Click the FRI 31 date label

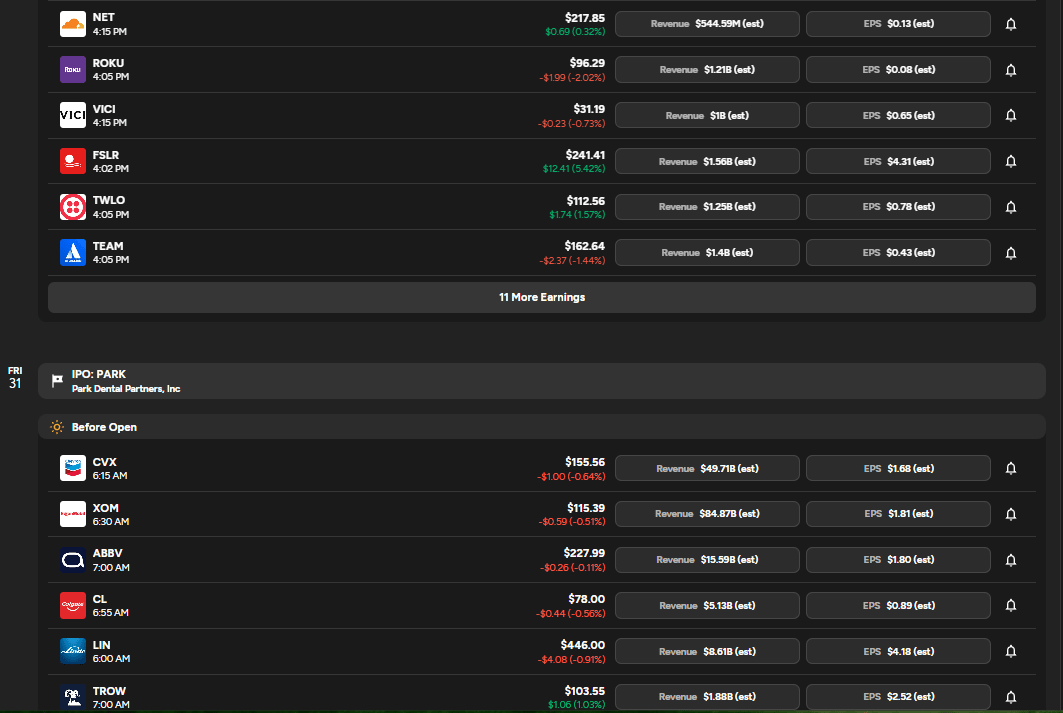[15, 378]
